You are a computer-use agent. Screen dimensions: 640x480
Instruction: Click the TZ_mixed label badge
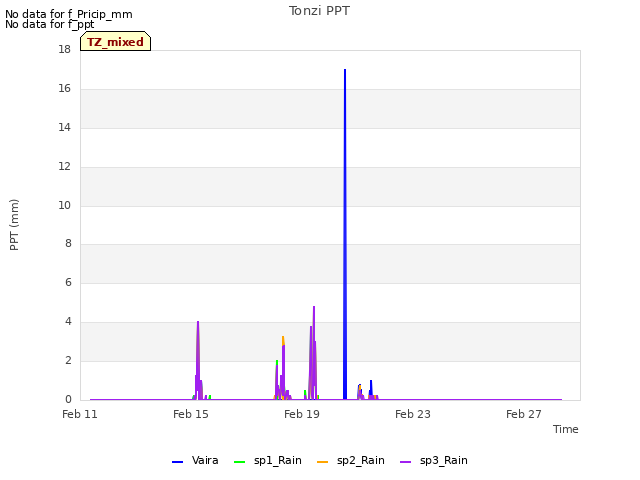point(116,41)
